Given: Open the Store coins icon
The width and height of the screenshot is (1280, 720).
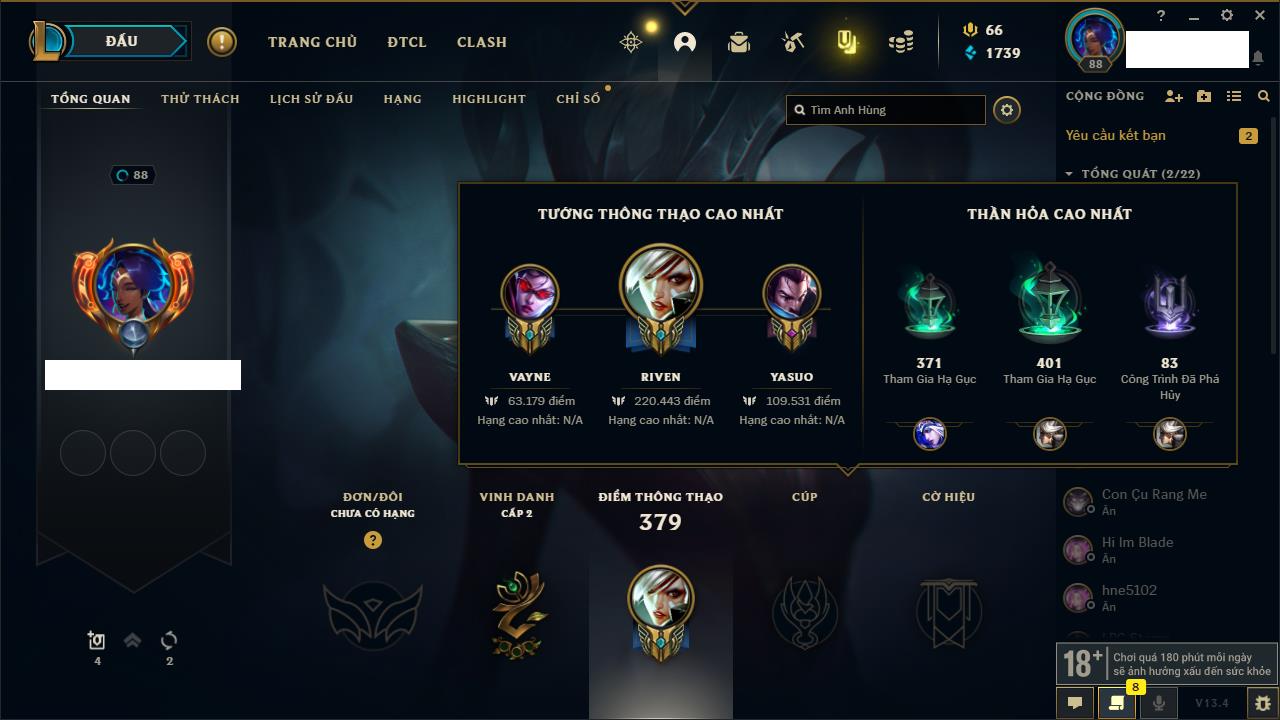Looking at the screenshot, I should click(x=901, y=42).
